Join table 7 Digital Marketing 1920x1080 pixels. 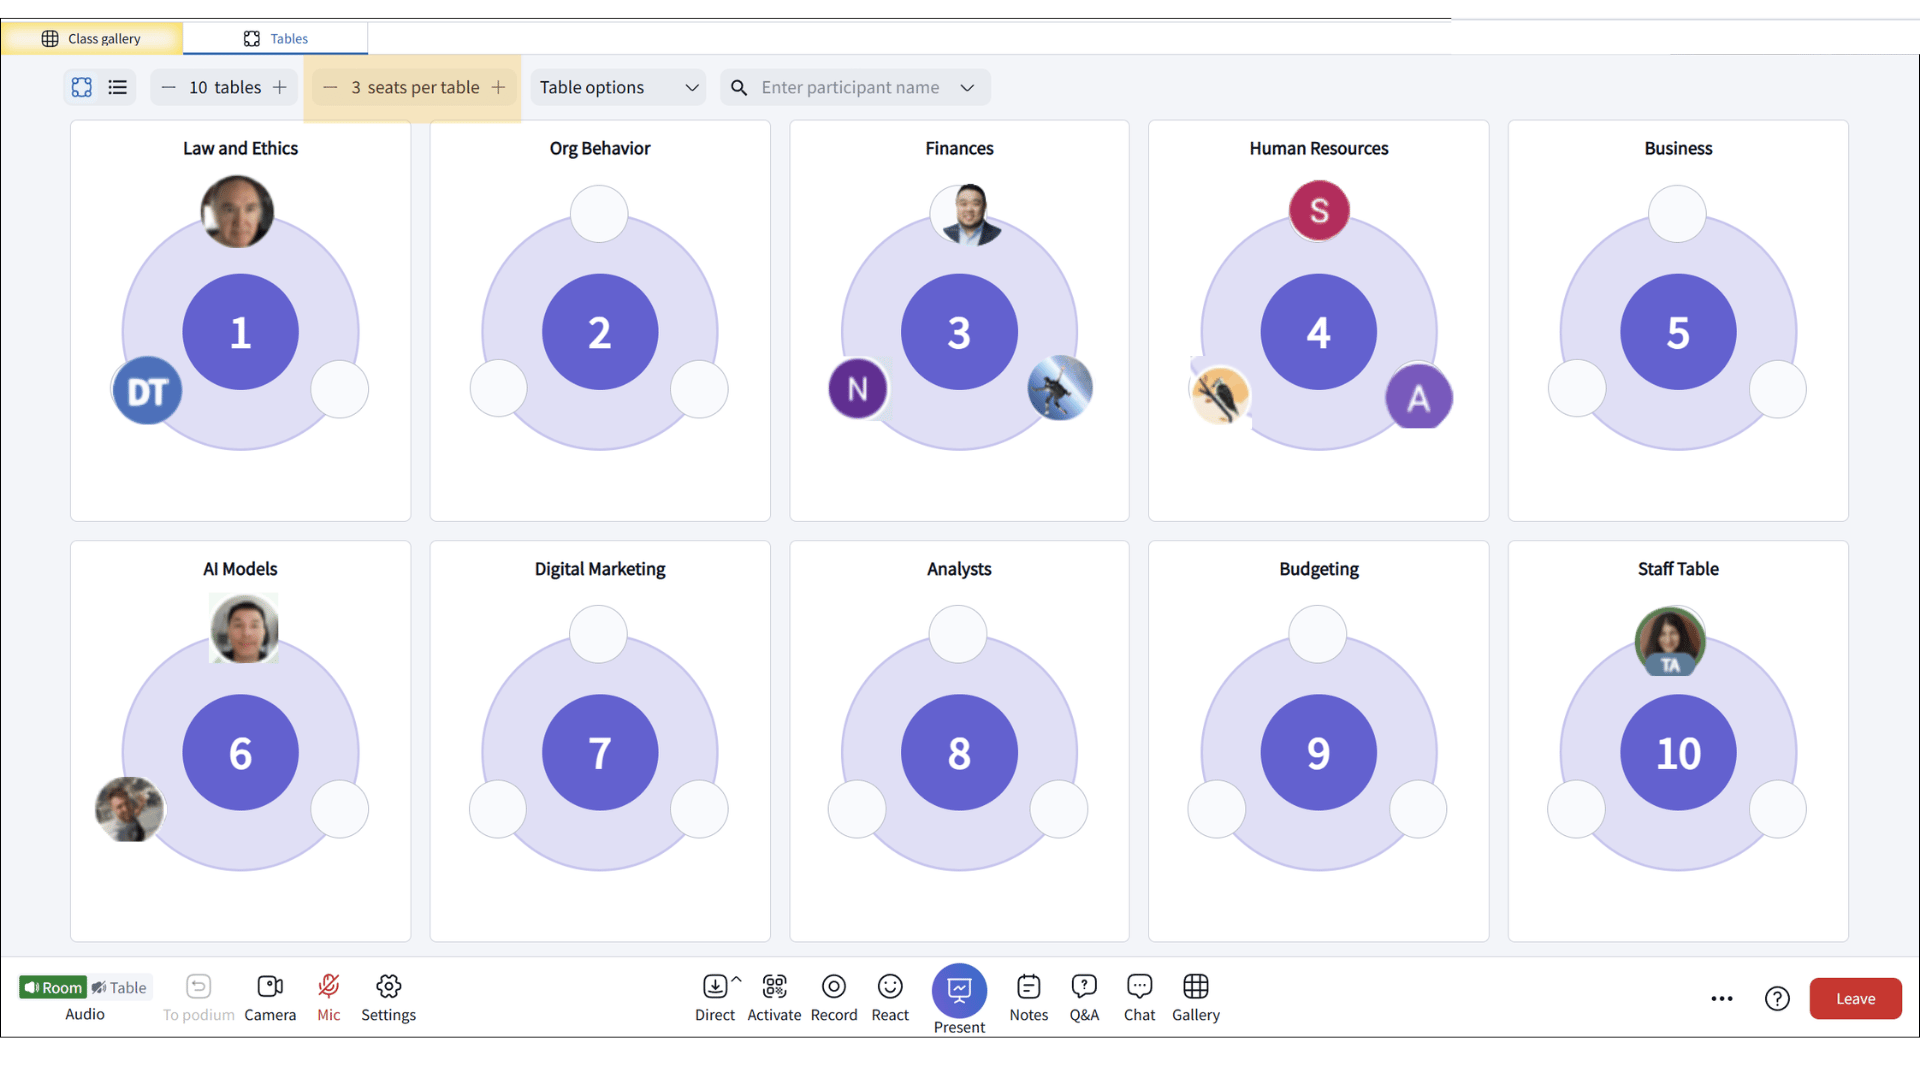(600, 752)
